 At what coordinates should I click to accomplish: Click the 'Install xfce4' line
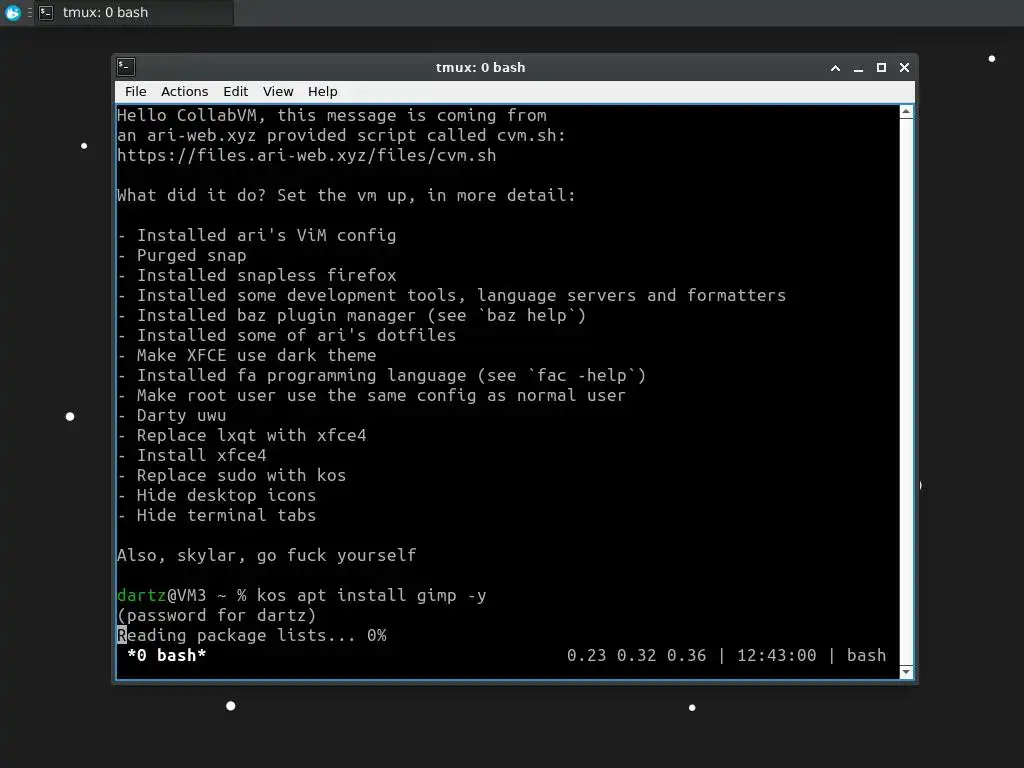(192, 455)
